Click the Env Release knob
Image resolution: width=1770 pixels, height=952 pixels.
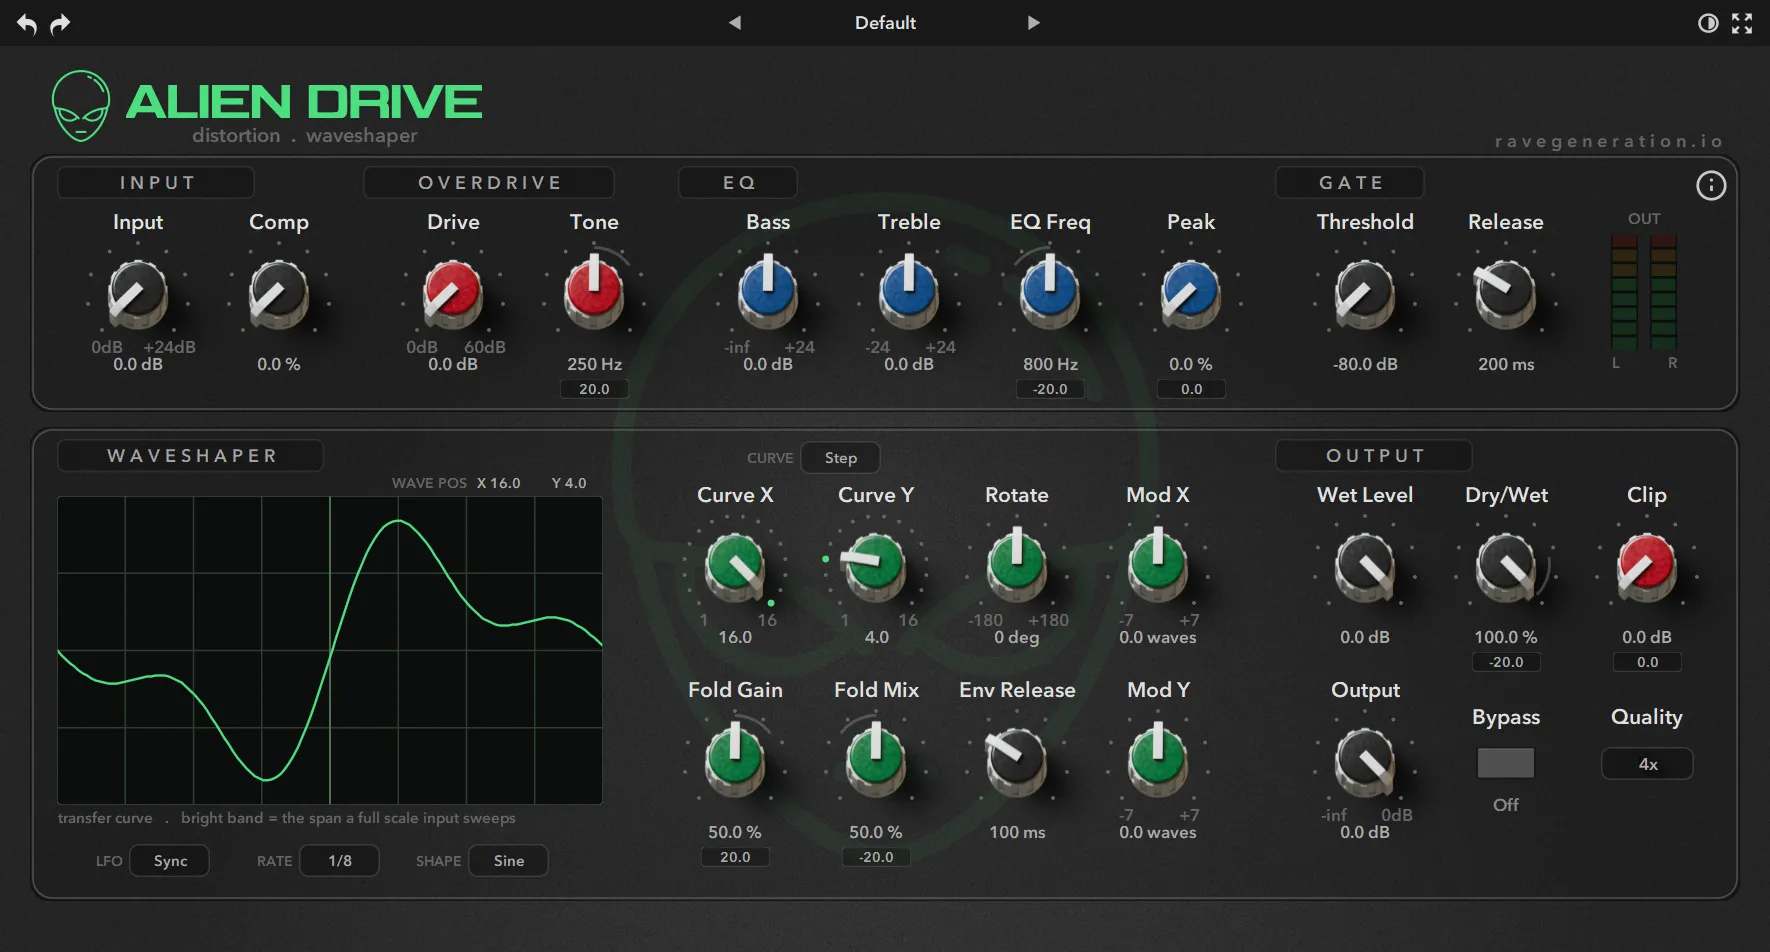[1017, 761]
